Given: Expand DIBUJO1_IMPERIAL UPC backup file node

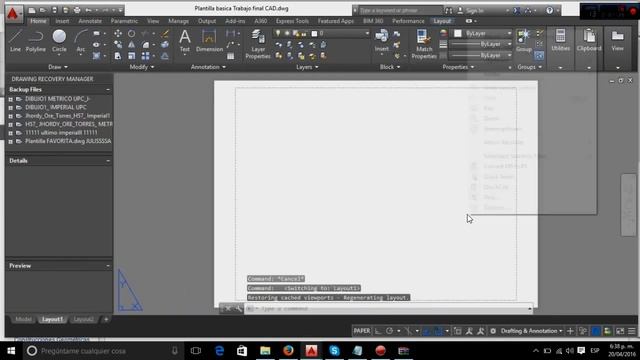Looking at the screenshot, I should tap(11, 107).
